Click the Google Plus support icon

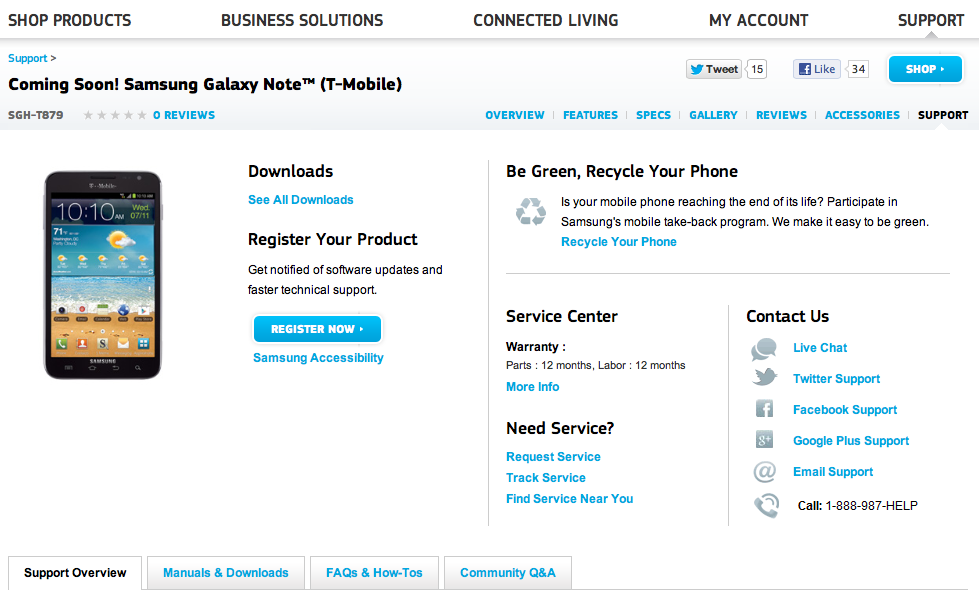pos(765,440)
